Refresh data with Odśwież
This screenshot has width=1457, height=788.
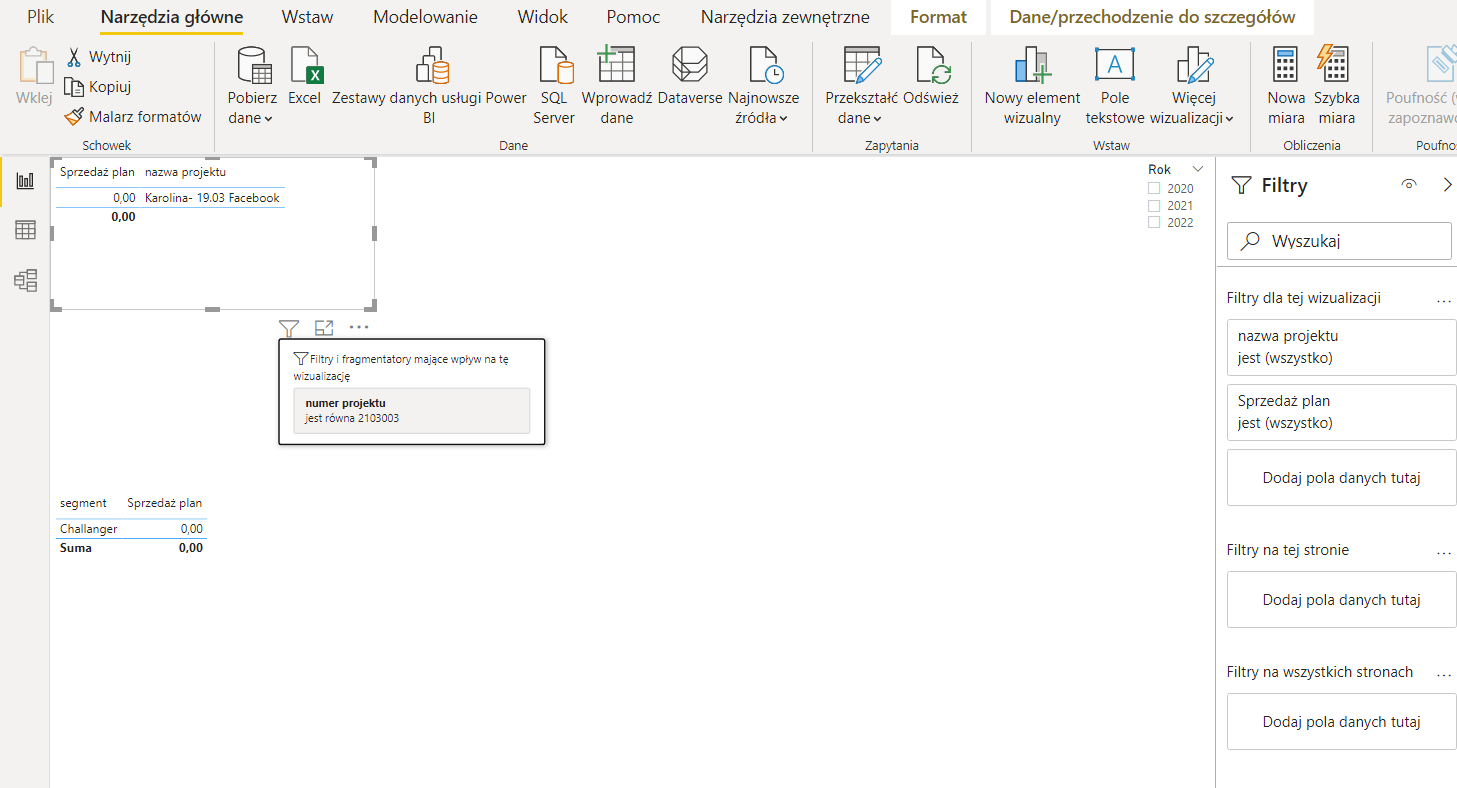(931, 76)
